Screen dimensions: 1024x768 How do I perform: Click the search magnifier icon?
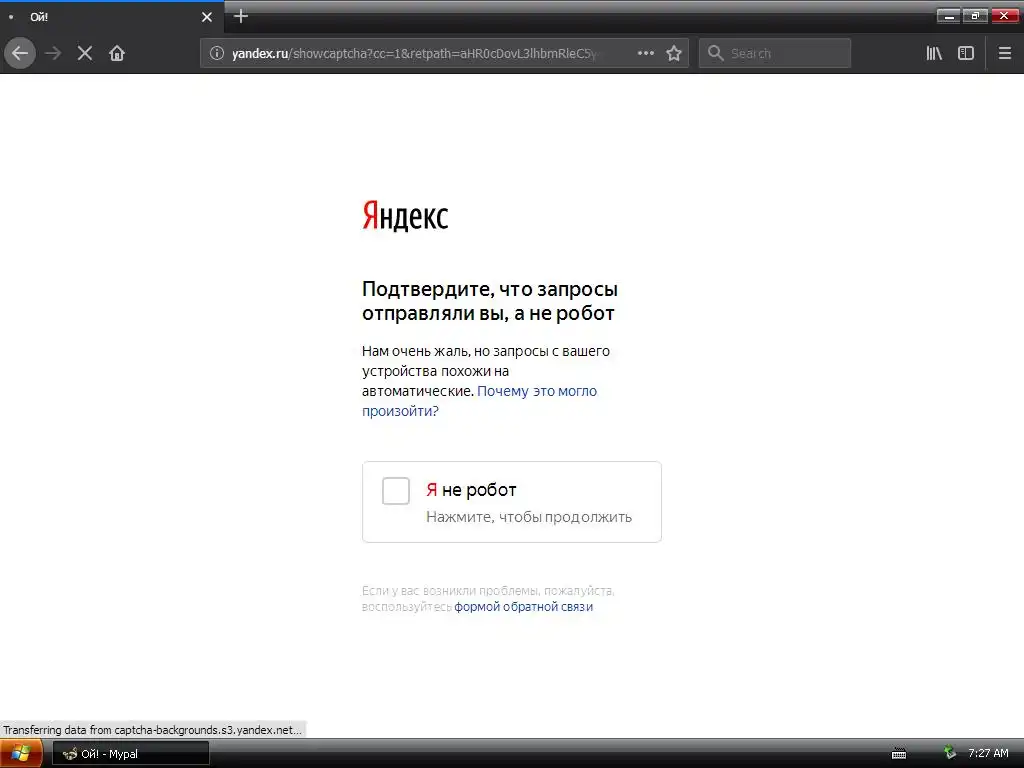point(716,53)
